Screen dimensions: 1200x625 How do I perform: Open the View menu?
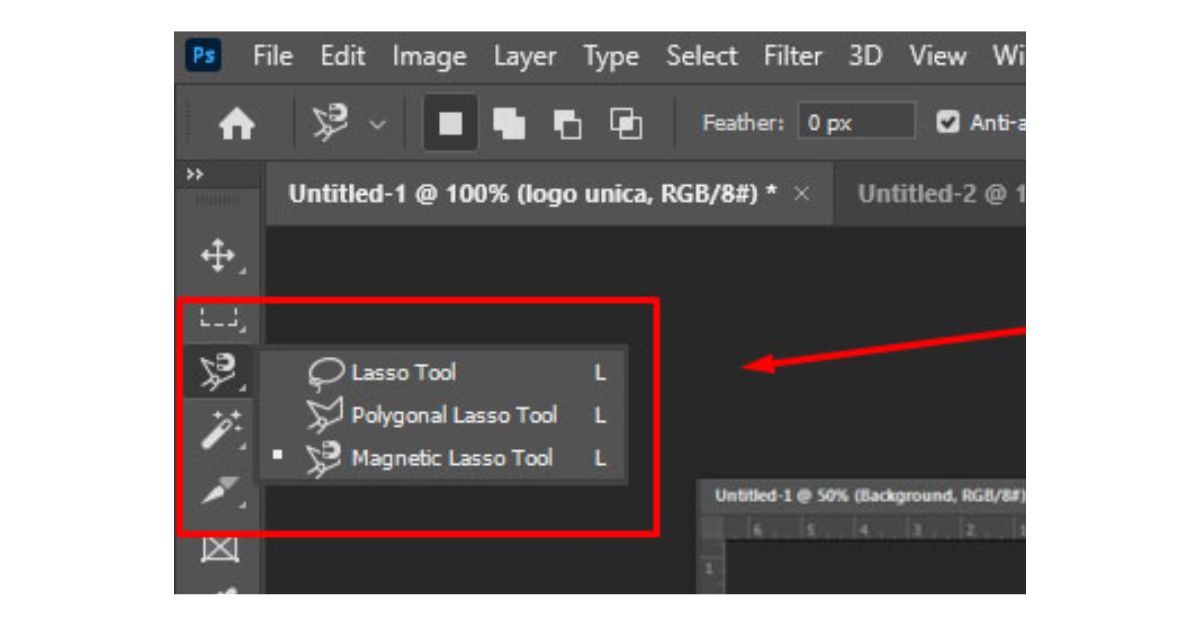[937, 56]
